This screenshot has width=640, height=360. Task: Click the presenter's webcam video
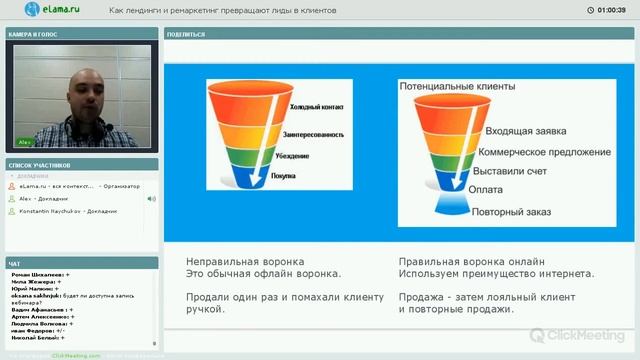82,96
